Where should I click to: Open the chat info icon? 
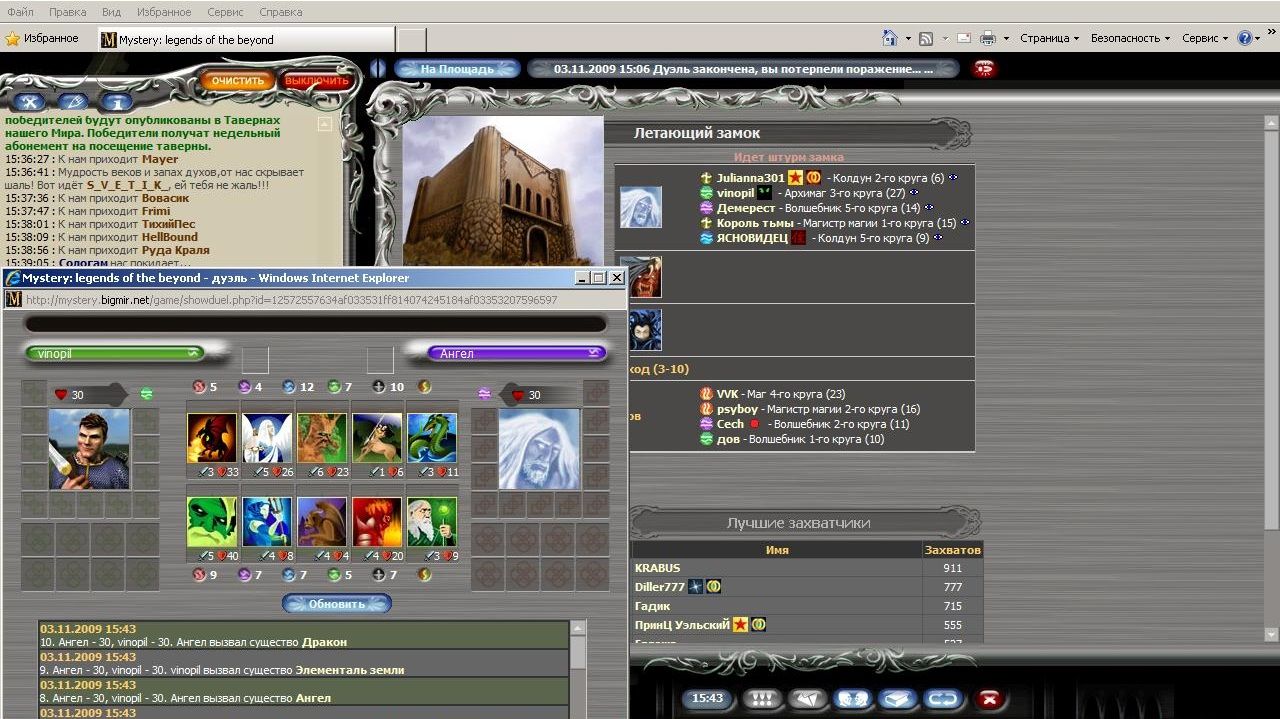tap(116, 102)
